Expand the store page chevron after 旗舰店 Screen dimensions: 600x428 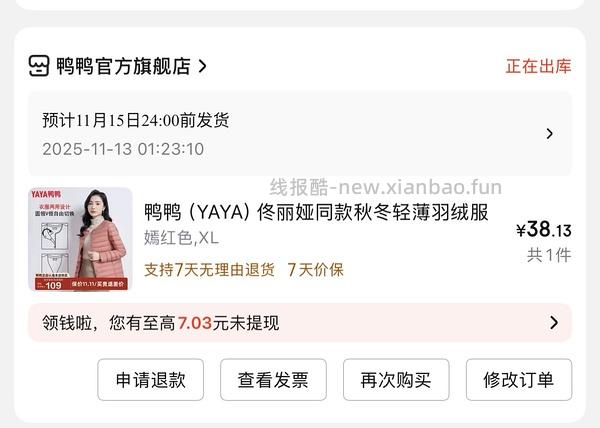(x=203, y=66)
